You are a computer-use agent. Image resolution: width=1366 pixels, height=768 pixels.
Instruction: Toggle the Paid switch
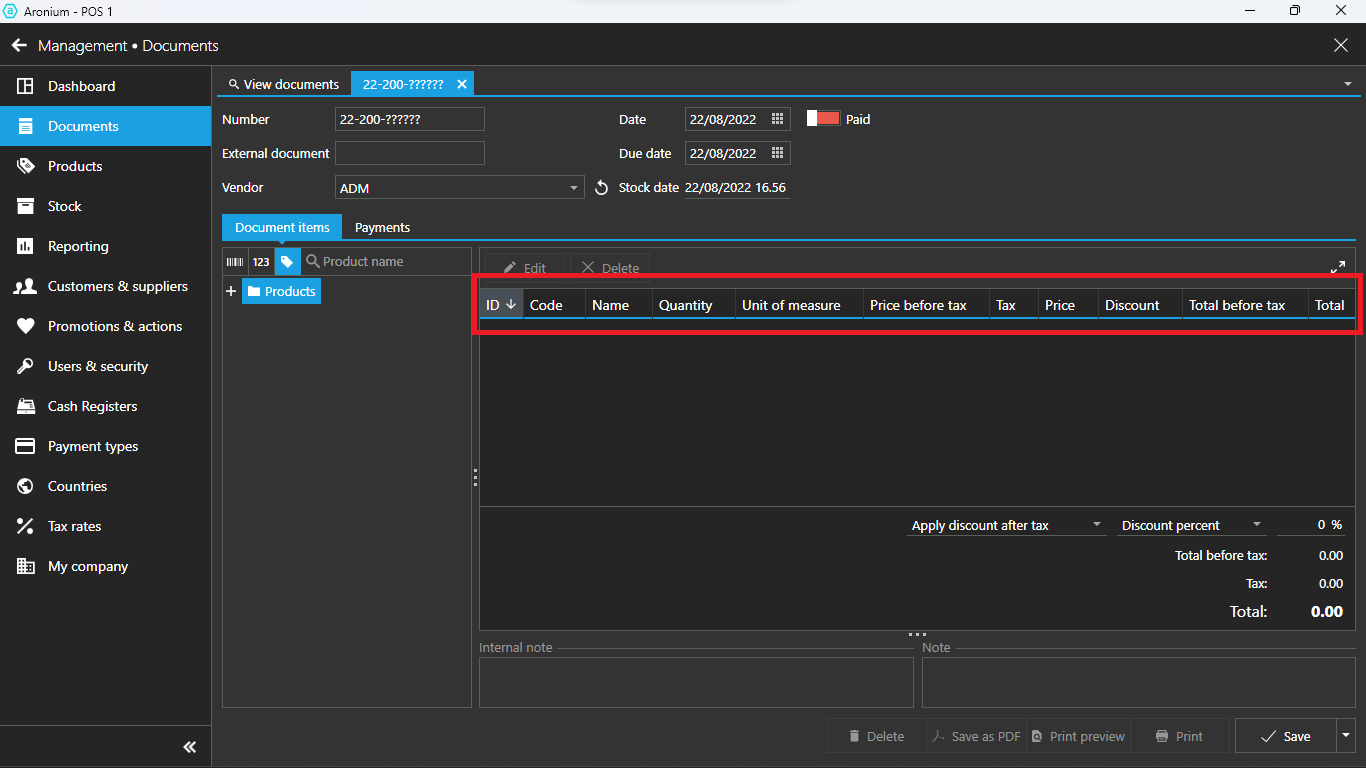click(x=824, y=119)
